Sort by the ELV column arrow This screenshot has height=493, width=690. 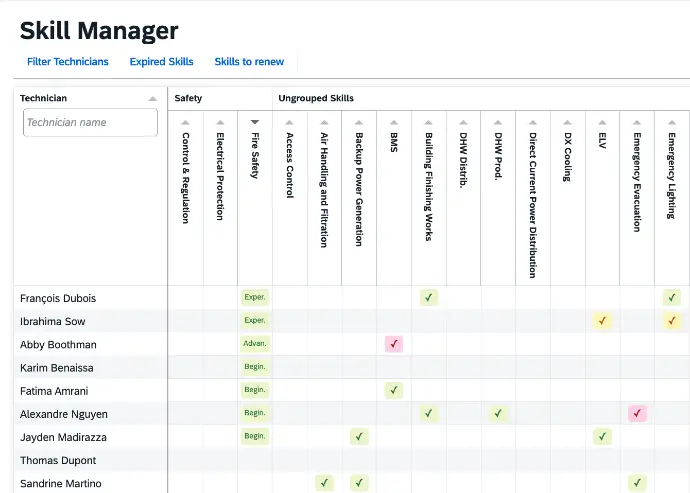tap(602, 122)
